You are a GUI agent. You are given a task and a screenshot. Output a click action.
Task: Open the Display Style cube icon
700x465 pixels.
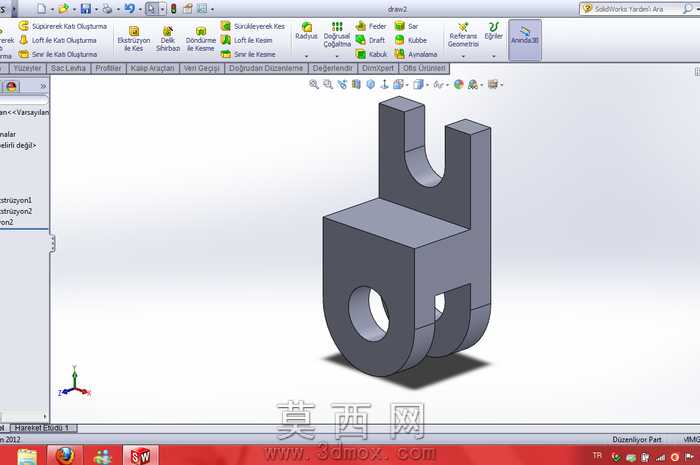[x=418, y=84]
